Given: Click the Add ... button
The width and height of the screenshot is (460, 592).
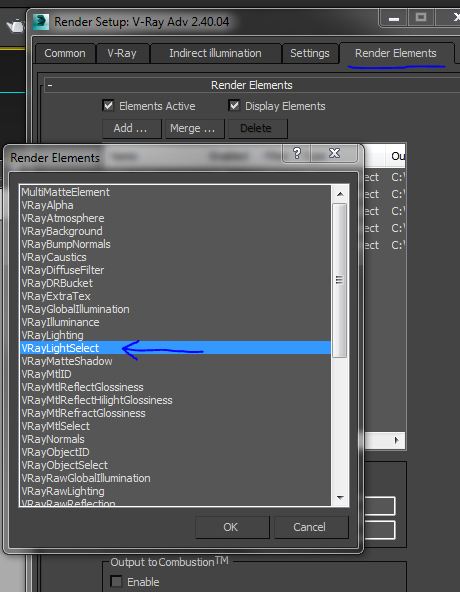Looking at the screenshot, I should 131,128.
